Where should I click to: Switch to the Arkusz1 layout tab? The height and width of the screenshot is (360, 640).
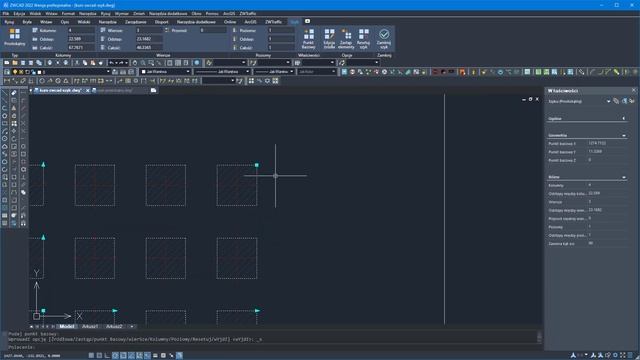click(x=90, y=327)
